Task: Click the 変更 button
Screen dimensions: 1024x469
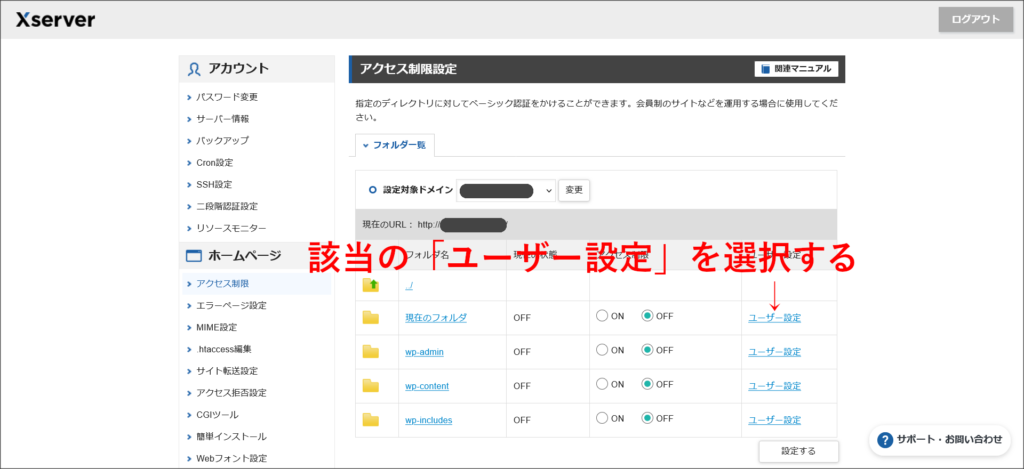Action: [574, 191]
